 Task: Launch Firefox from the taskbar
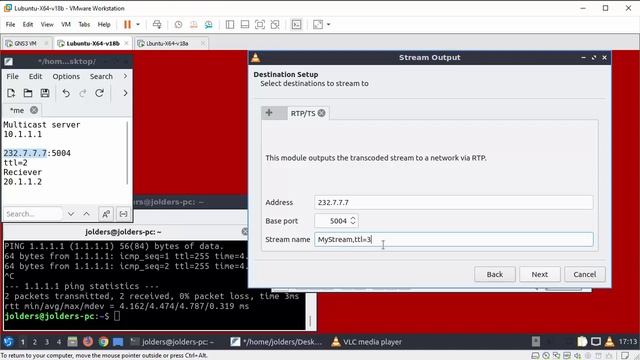coord(88,342)
